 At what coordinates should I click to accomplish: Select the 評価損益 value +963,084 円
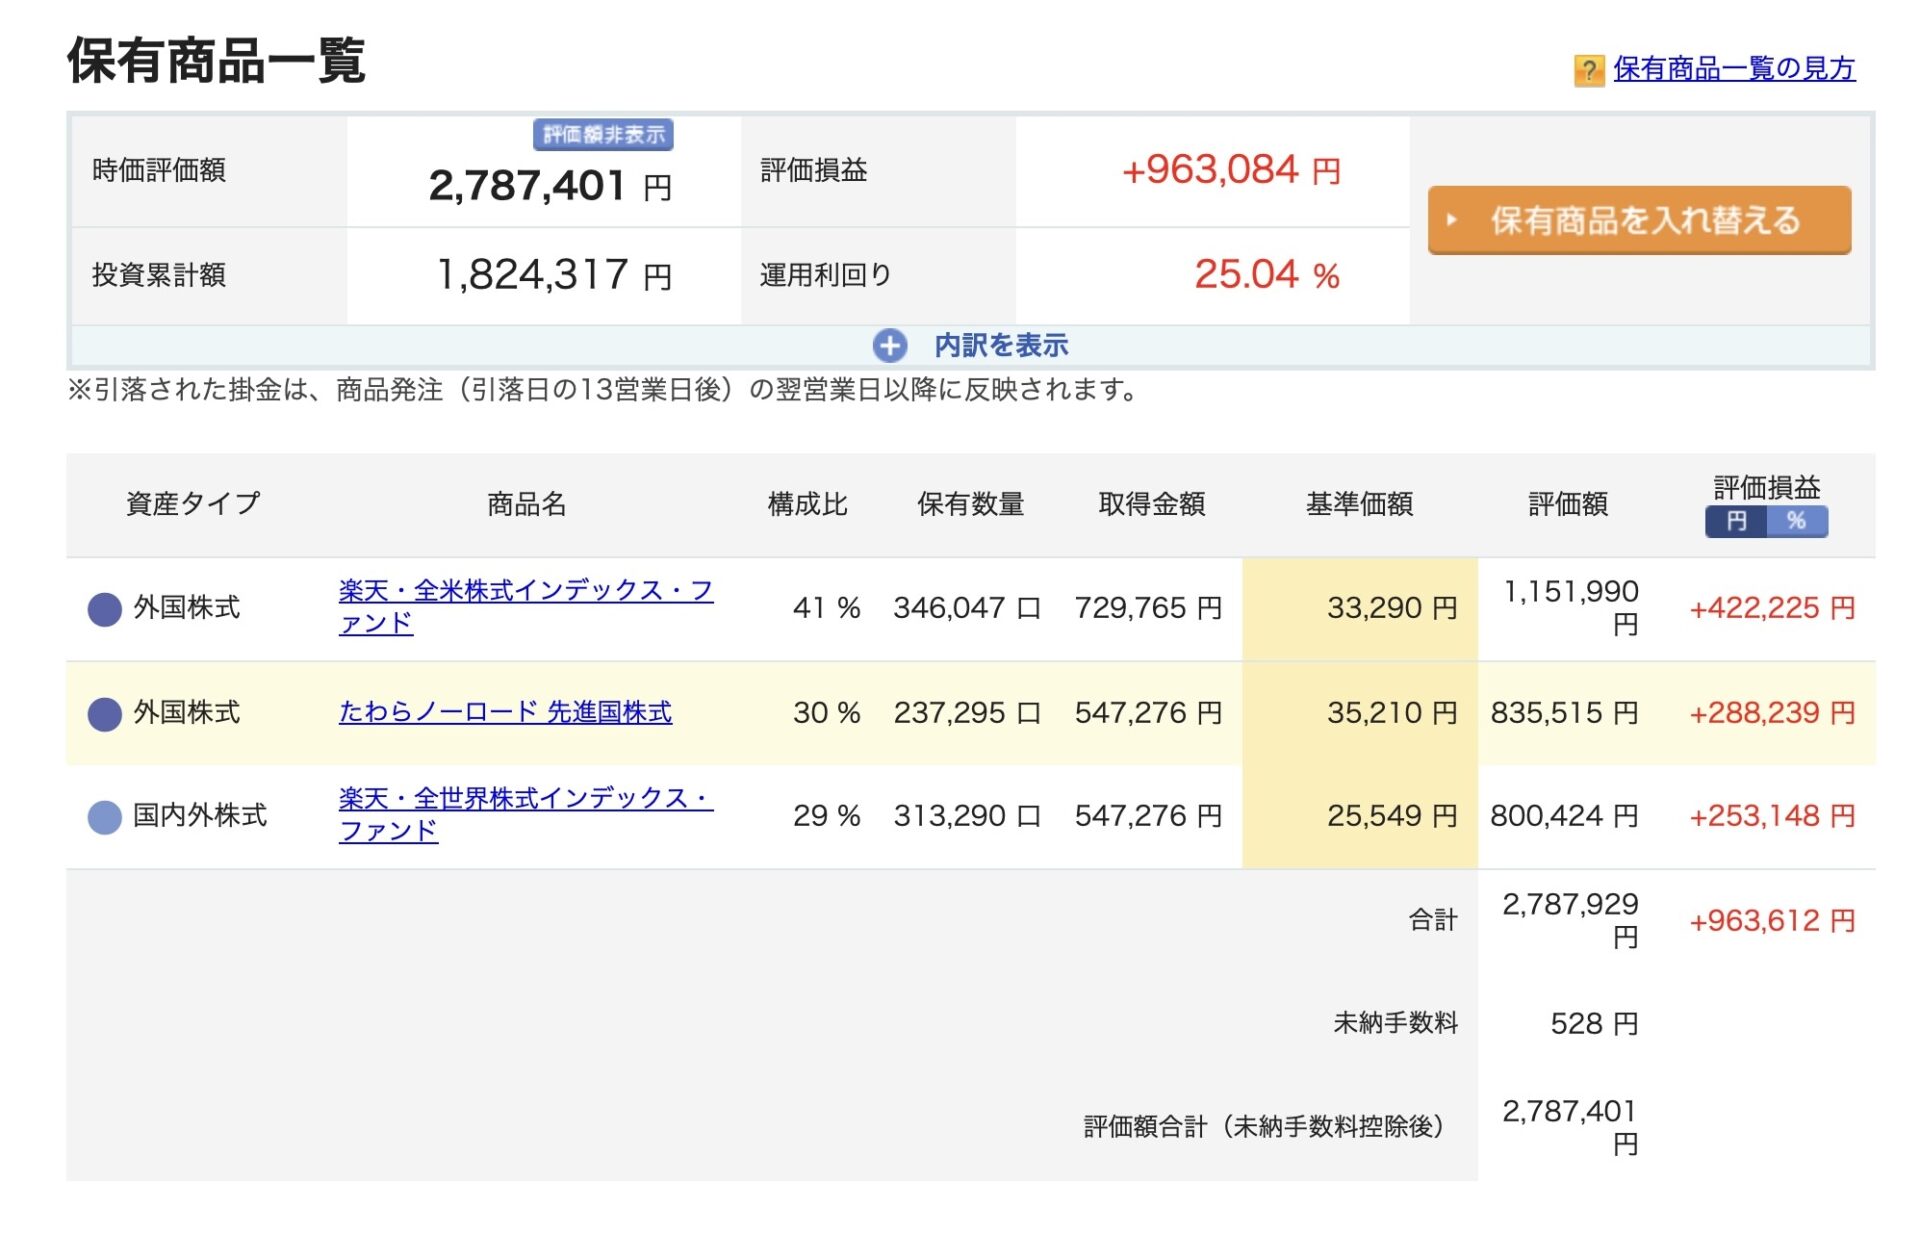tap(1231, 170)
